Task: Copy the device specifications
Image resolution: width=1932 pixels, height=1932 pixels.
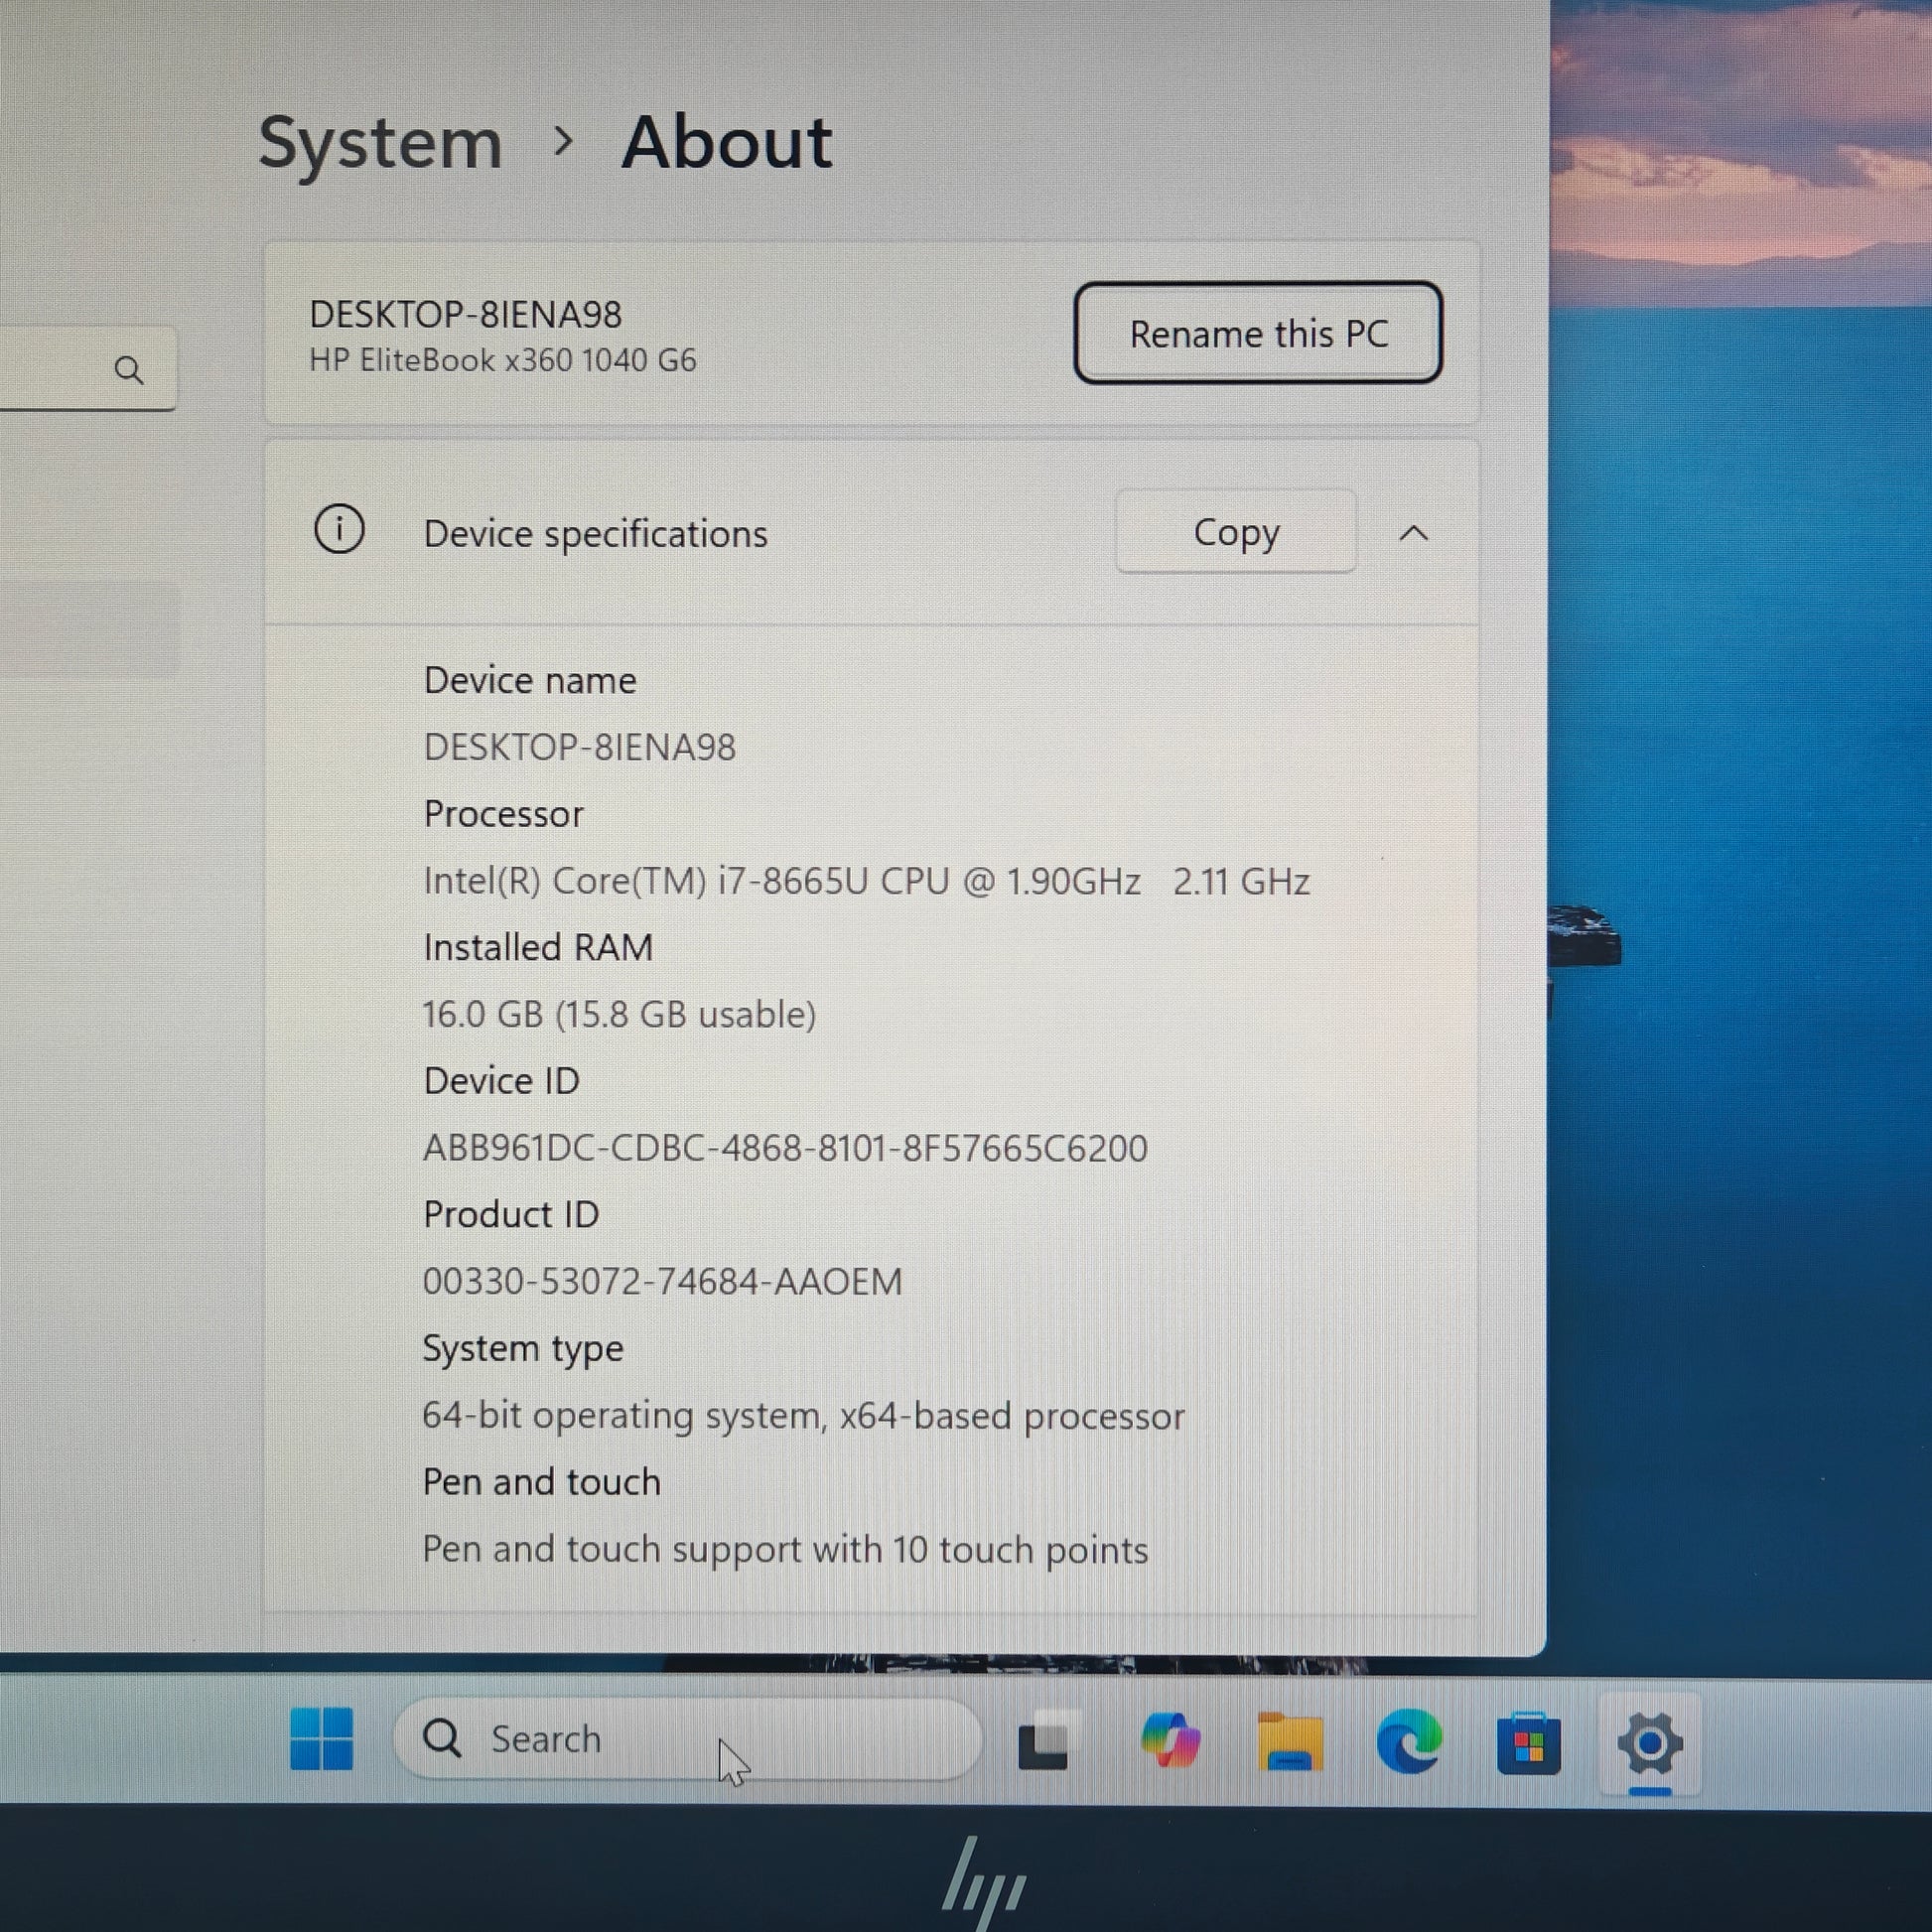Action: click(1236, 531)
